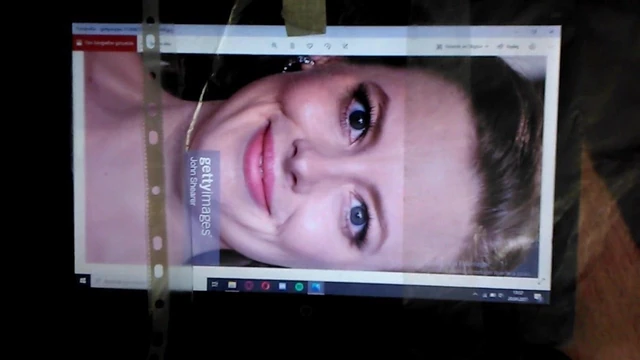Click the green circle app icon in taskbar
The width and height of the screenshot is (640, 360).
(x=299, y=287)
